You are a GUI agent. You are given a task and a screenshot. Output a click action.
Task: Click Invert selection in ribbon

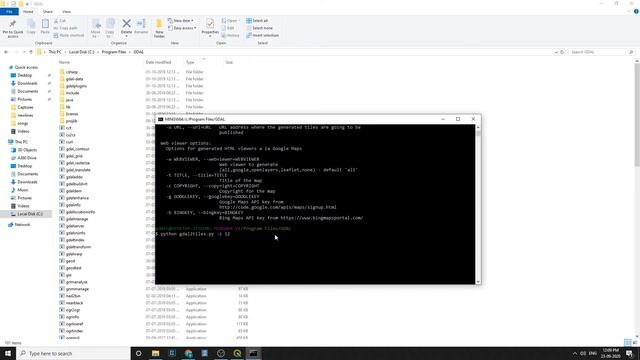(x=262, y=35)
